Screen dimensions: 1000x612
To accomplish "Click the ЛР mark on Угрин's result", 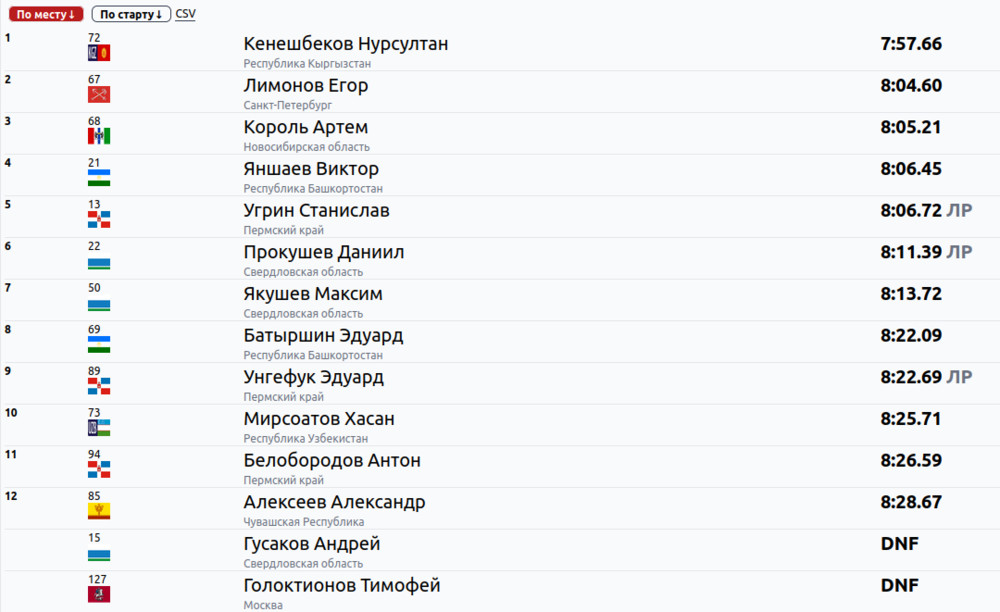I will [960, 211].
